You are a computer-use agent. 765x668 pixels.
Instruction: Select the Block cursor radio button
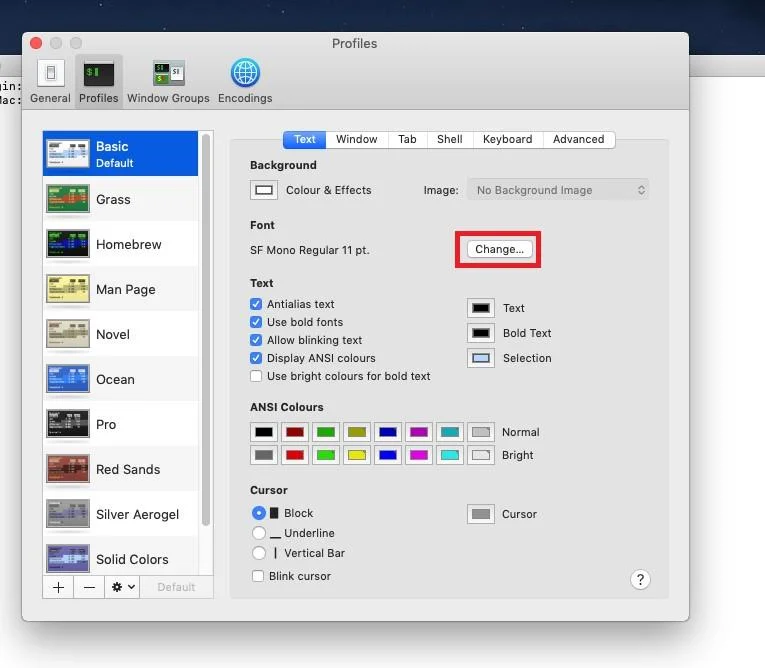pos(259,513)
